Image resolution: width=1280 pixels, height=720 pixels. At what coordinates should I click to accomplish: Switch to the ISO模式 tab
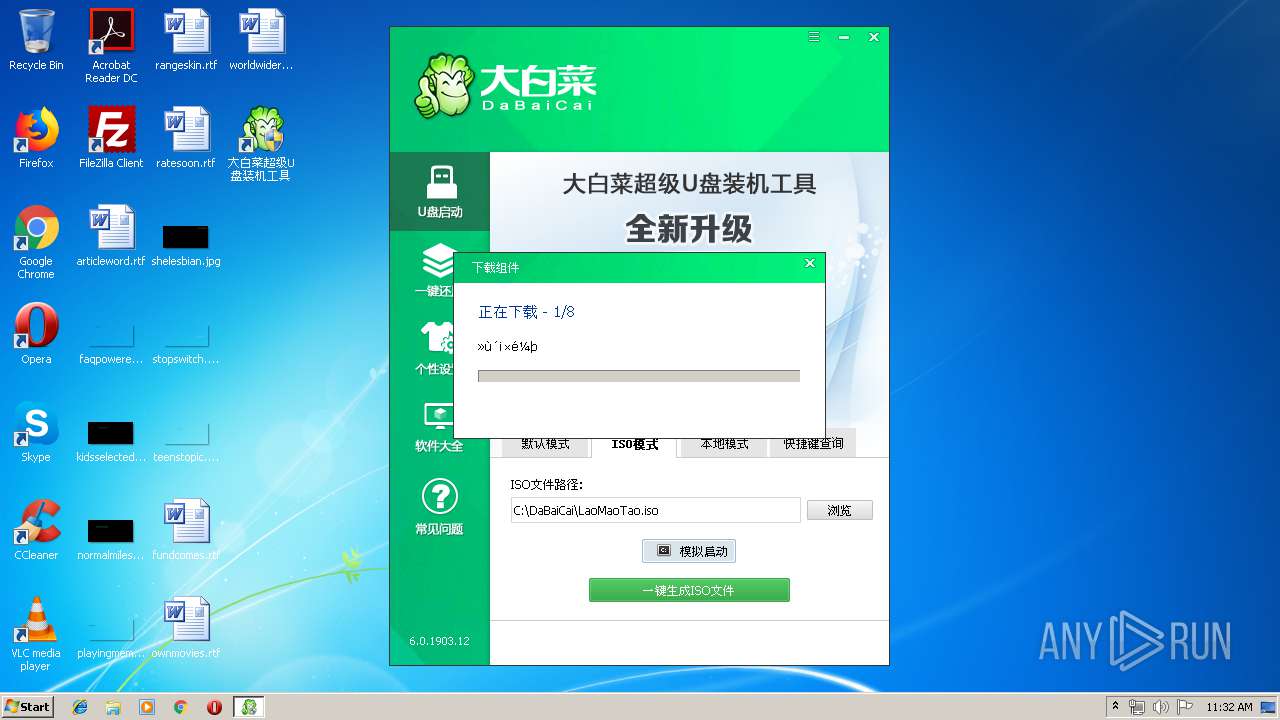point(635,444)
